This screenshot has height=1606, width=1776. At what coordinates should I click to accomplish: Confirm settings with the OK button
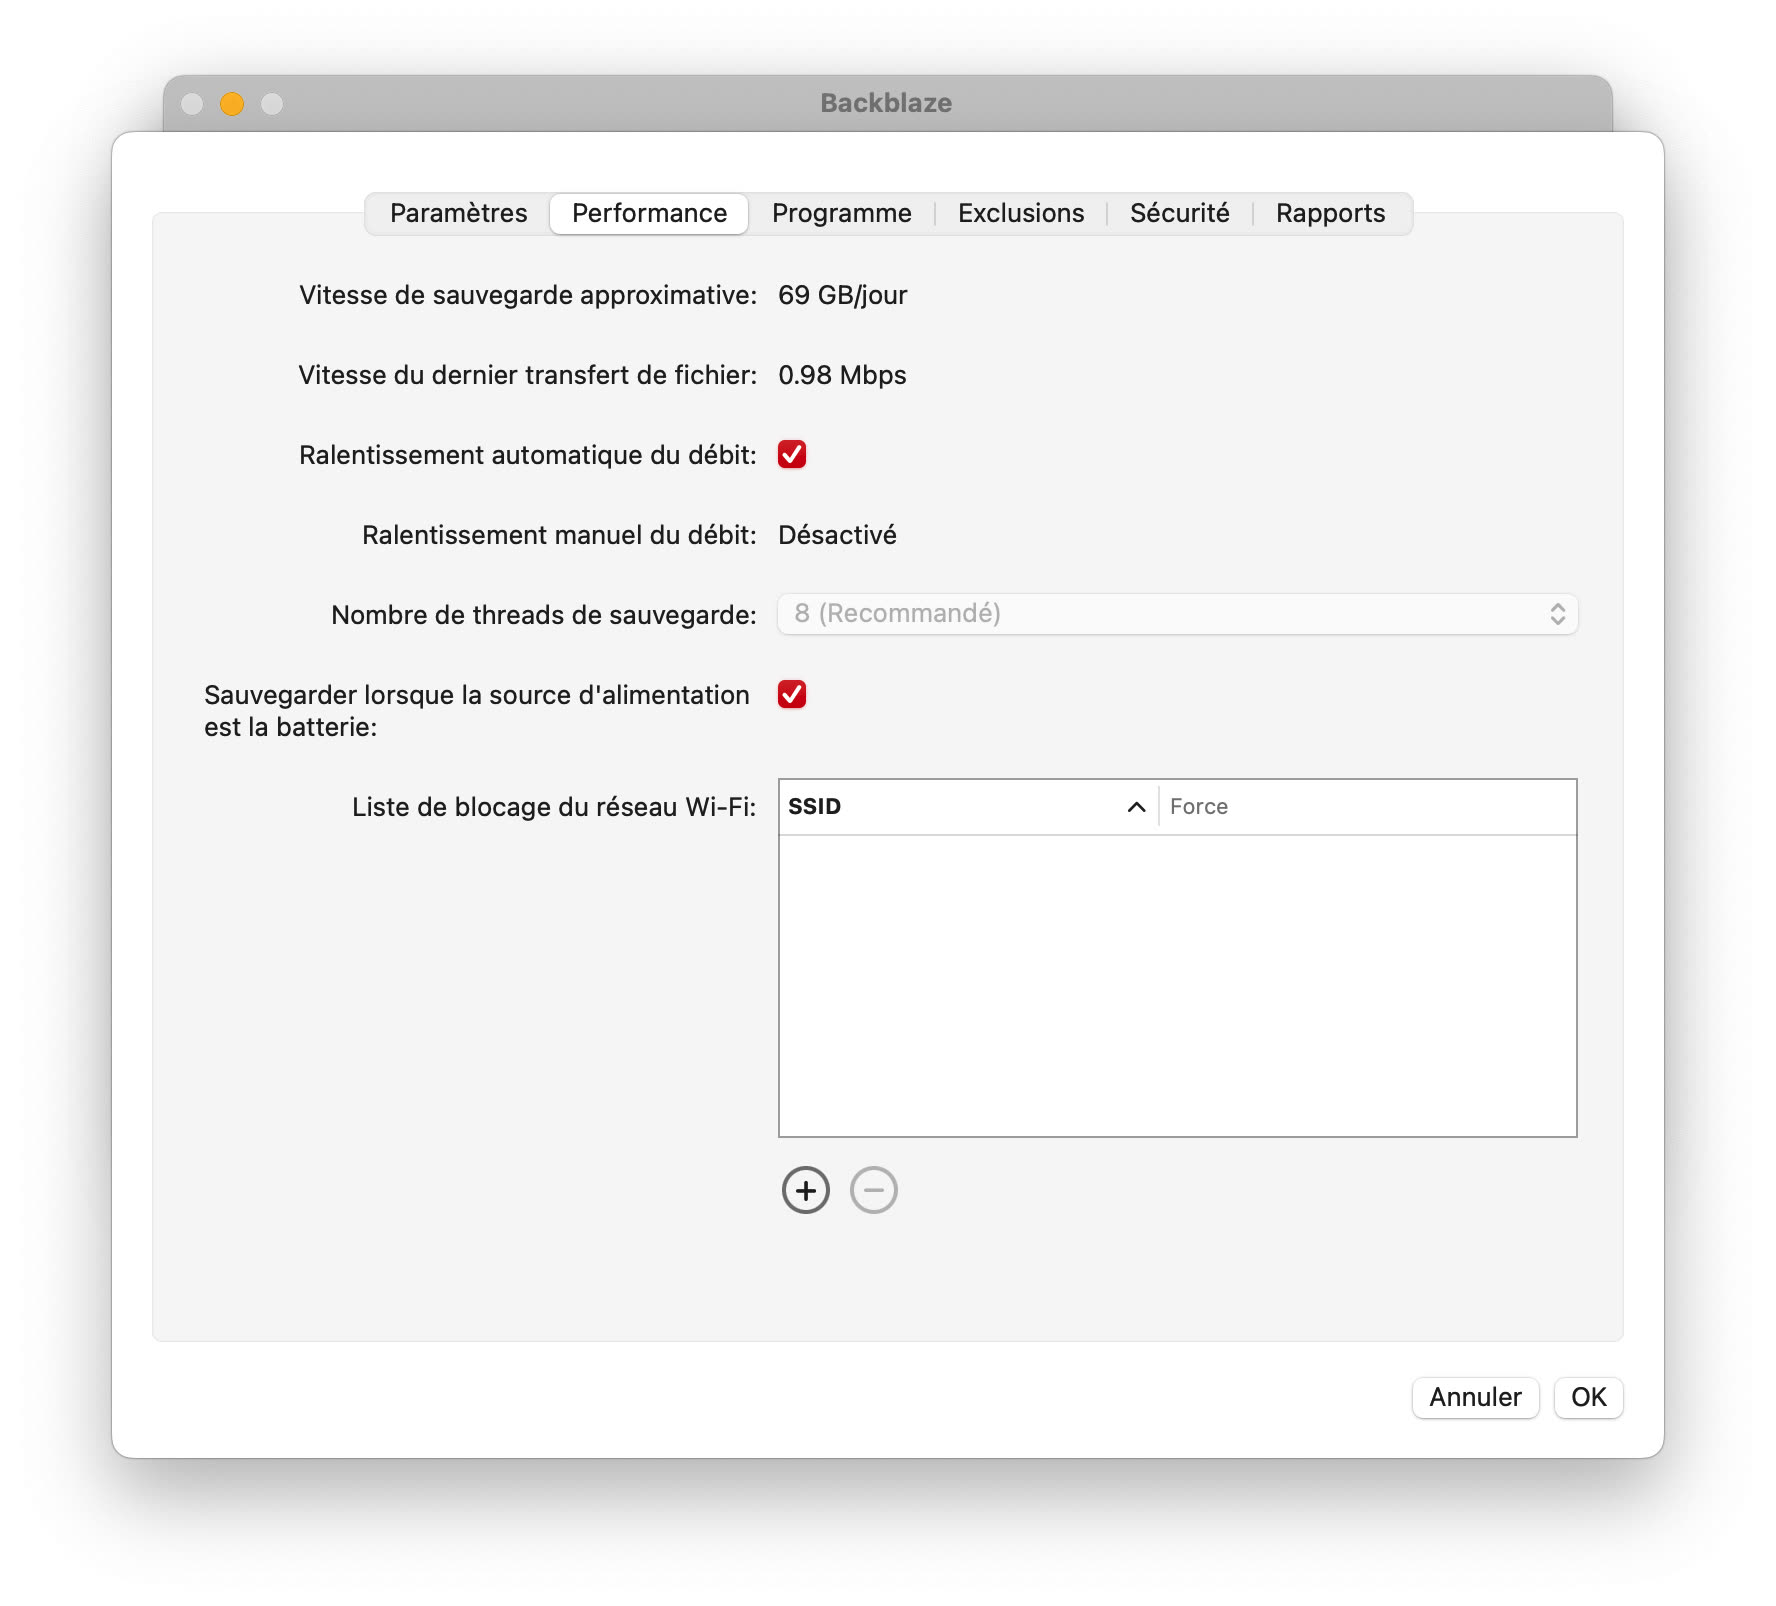[1588, 1397]
